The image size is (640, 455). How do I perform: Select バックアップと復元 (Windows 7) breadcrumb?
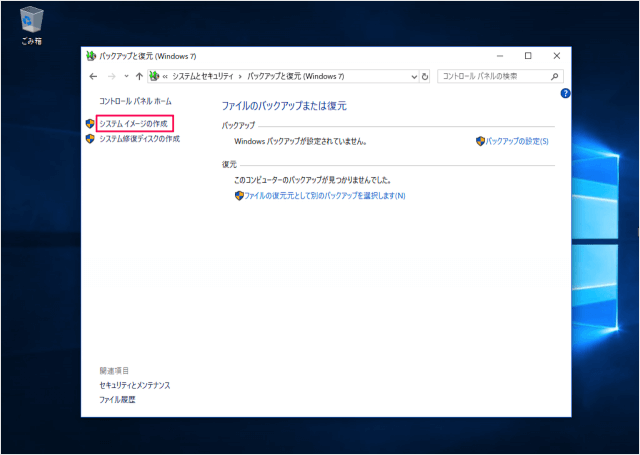coord(295,76)
